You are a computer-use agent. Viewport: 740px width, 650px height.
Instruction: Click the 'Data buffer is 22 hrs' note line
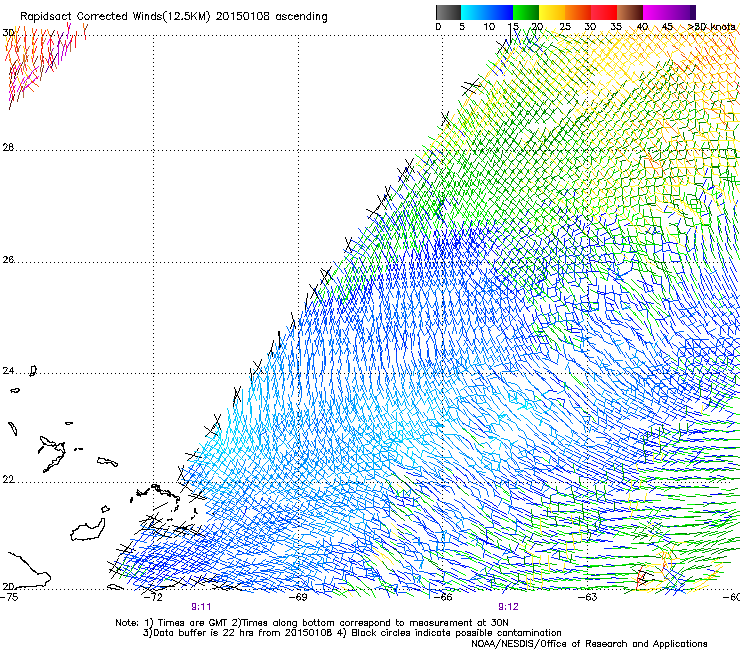pyautogui.click(x=353, y=633)
